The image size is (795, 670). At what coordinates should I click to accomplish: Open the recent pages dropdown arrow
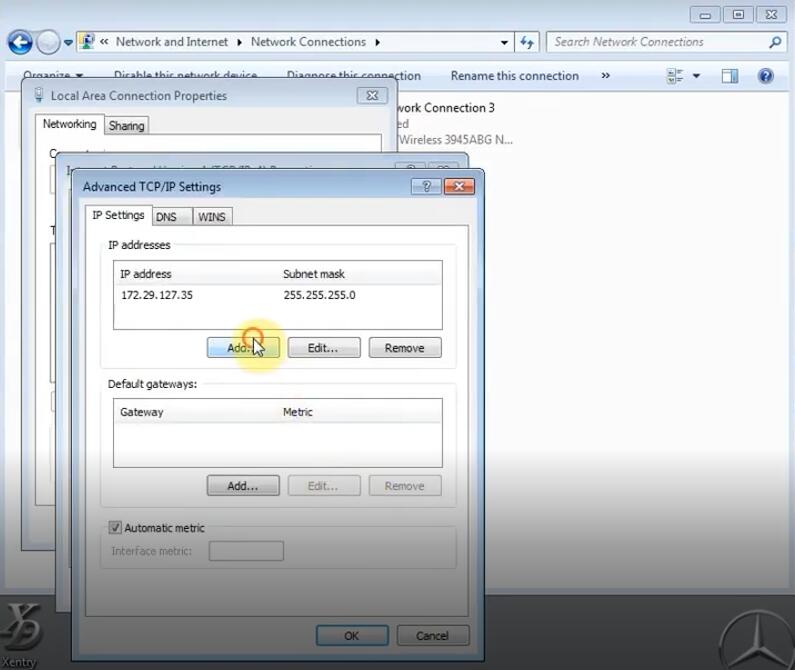(x=68, y=43)
